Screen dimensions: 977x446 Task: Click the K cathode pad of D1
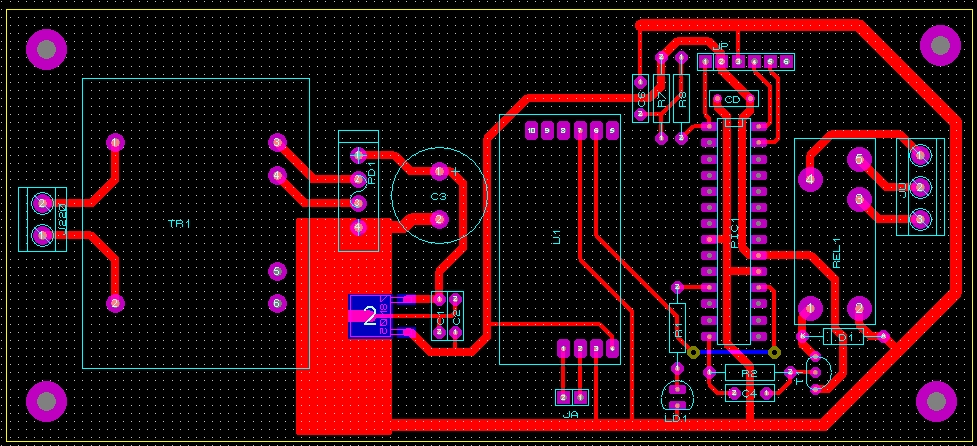803,336
